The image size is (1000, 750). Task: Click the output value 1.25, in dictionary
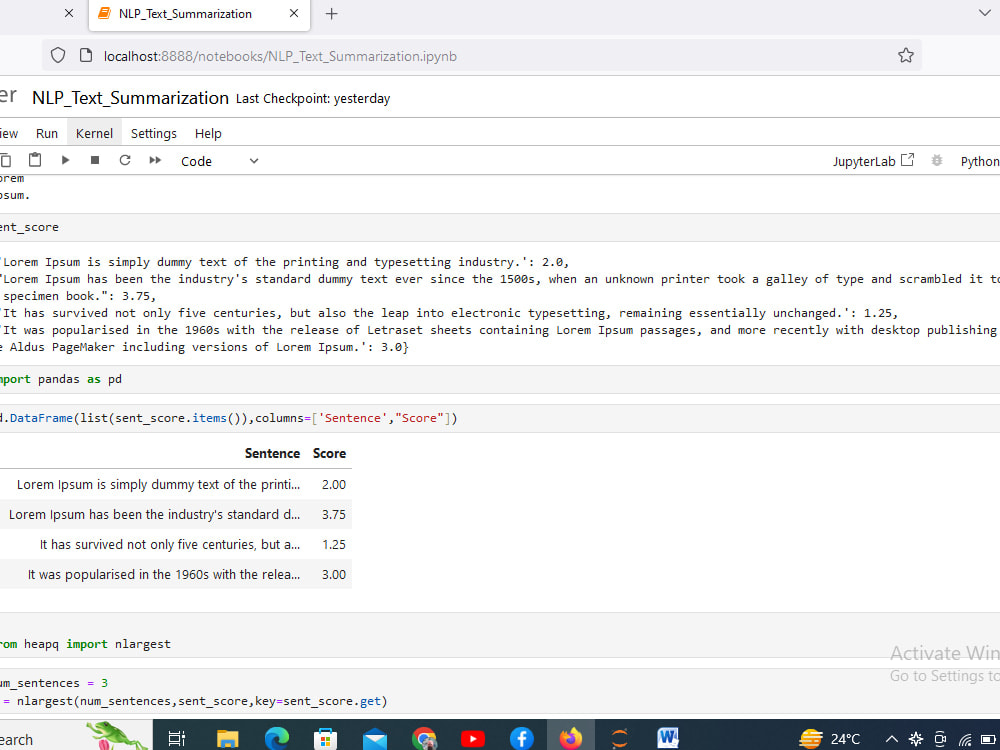pyautogui.click(x=881, y=313)
